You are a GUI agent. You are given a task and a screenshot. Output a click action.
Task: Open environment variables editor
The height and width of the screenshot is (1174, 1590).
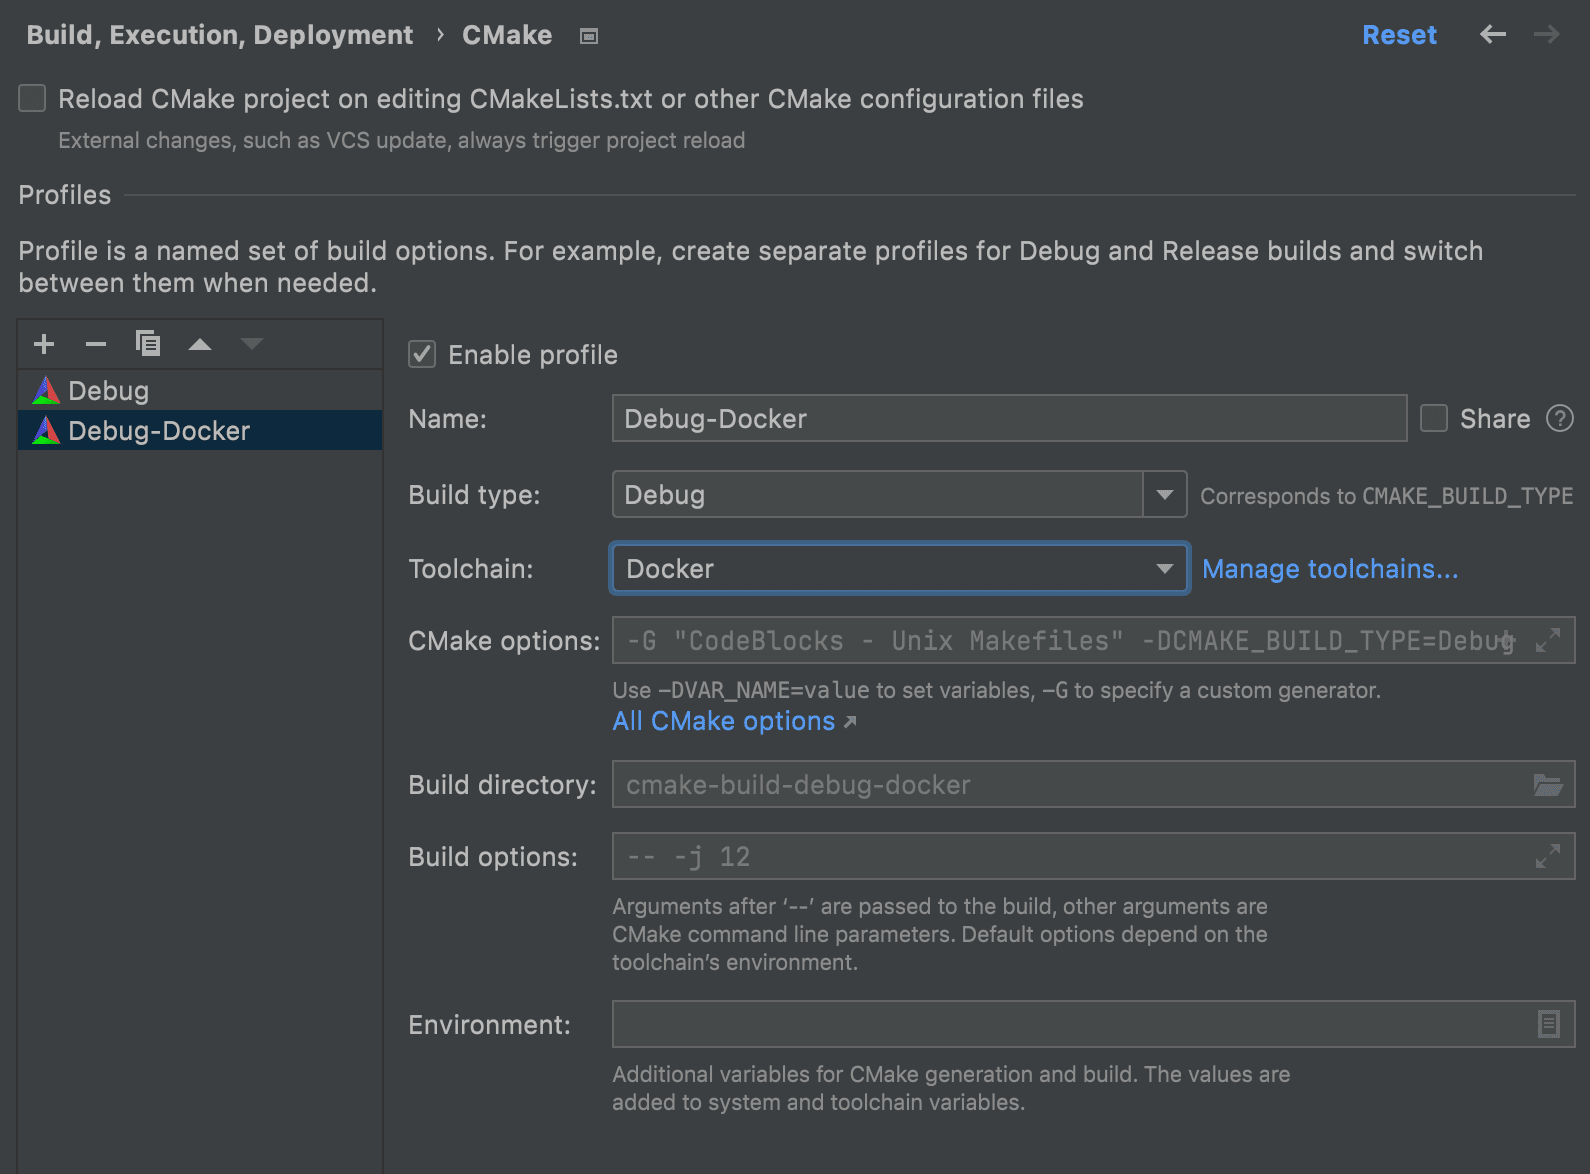click(x=1548, y=1024)
